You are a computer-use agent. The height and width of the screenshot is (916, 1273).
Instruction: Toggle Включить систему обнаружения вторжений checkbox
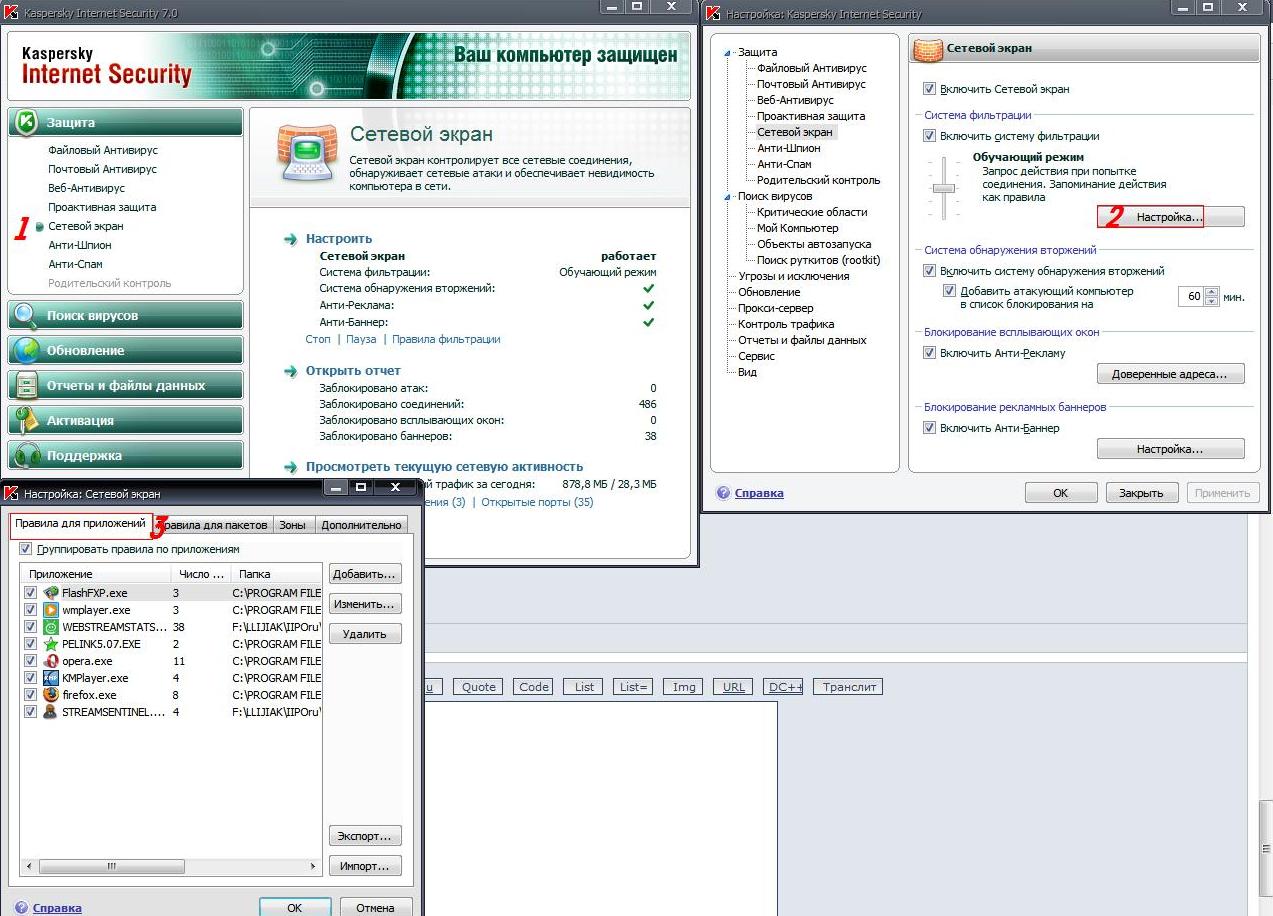(x=930, y=271)
